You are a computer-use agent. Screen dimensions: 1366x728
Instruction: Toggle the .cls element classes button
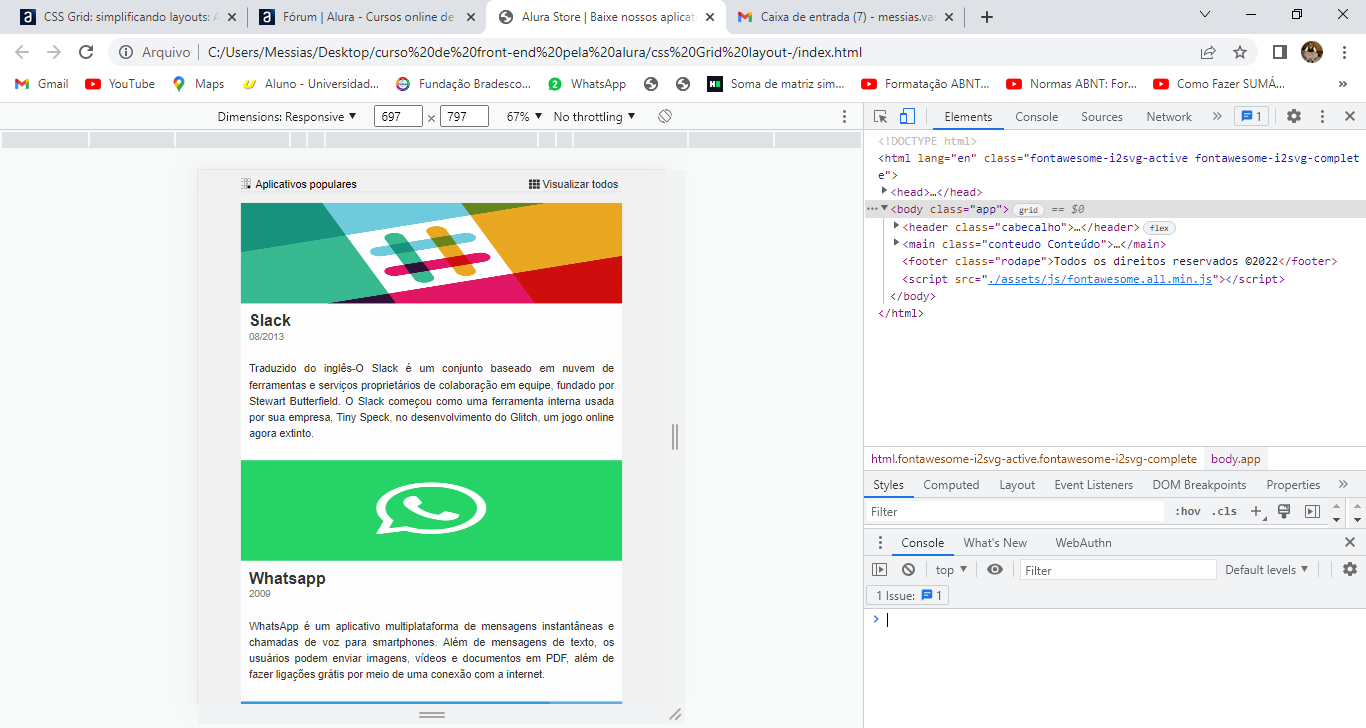[x=1224, y=511]
